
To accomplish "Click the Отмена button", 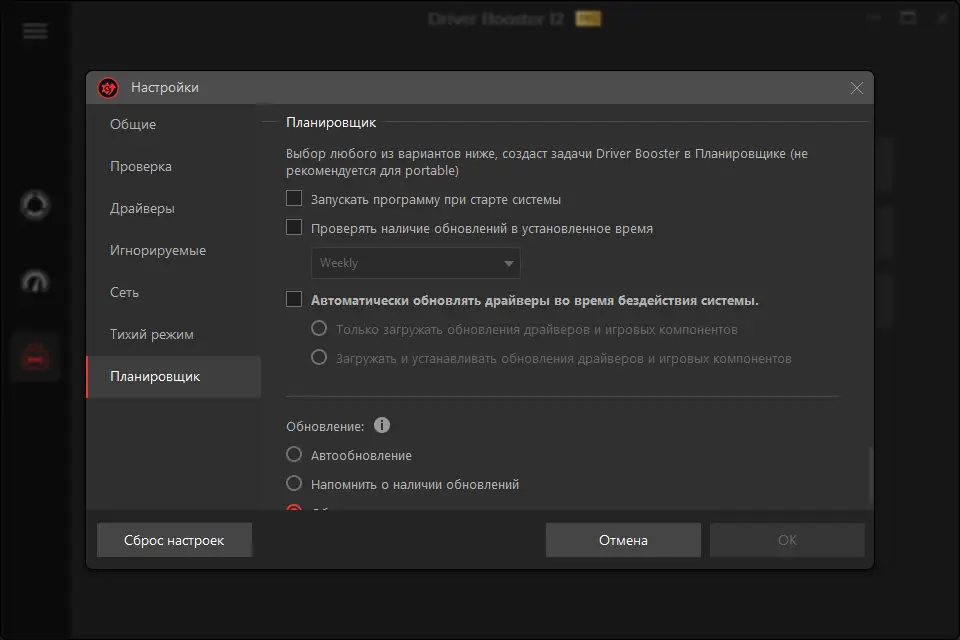I will pyautogui.click(x=622, y=539).
